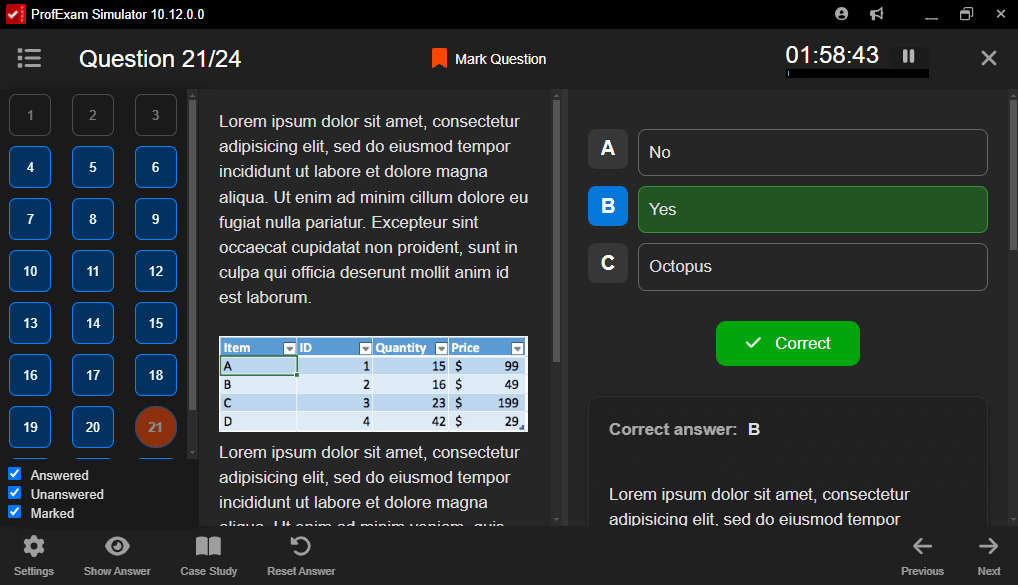Screen dimensions: 1018x585
Task: Click the Mark Question bookmark icon
Action: click(439, 59)
